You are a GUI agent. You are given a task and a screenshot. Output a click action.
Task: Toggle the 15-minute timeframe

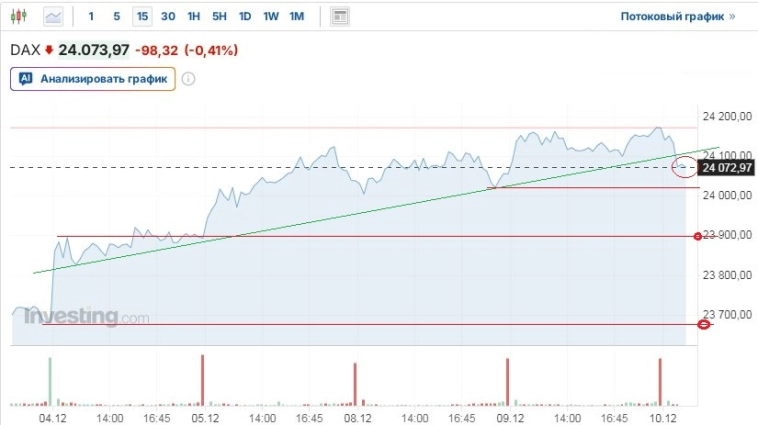[143, 16]
